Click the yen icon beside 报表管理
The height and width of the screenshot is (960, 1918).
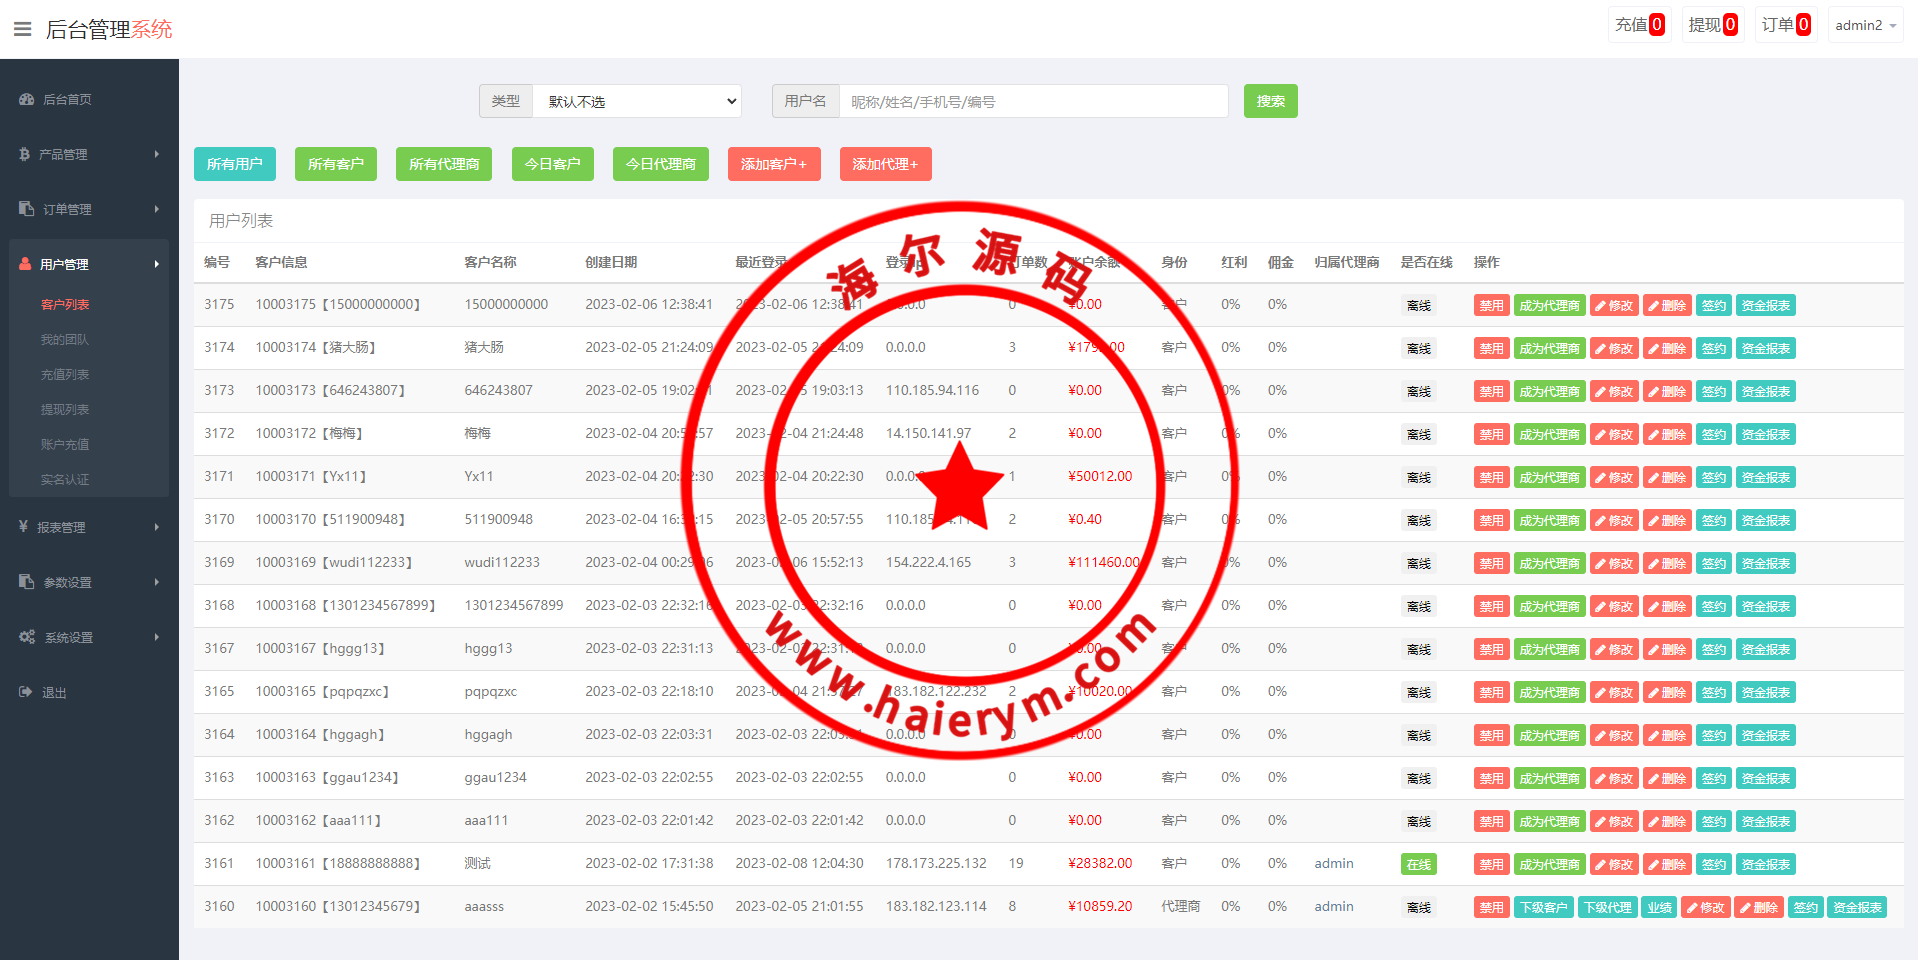tap(23, 526)
